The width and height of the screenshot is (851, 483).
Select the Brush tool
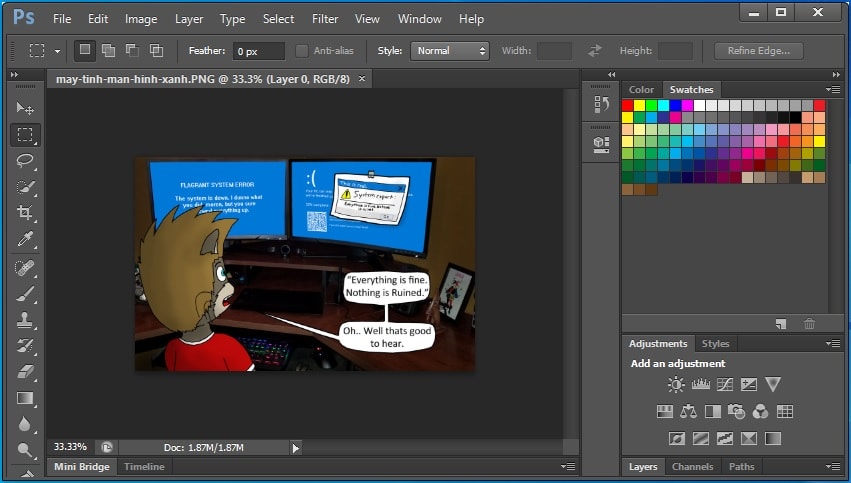coord(24,294)
